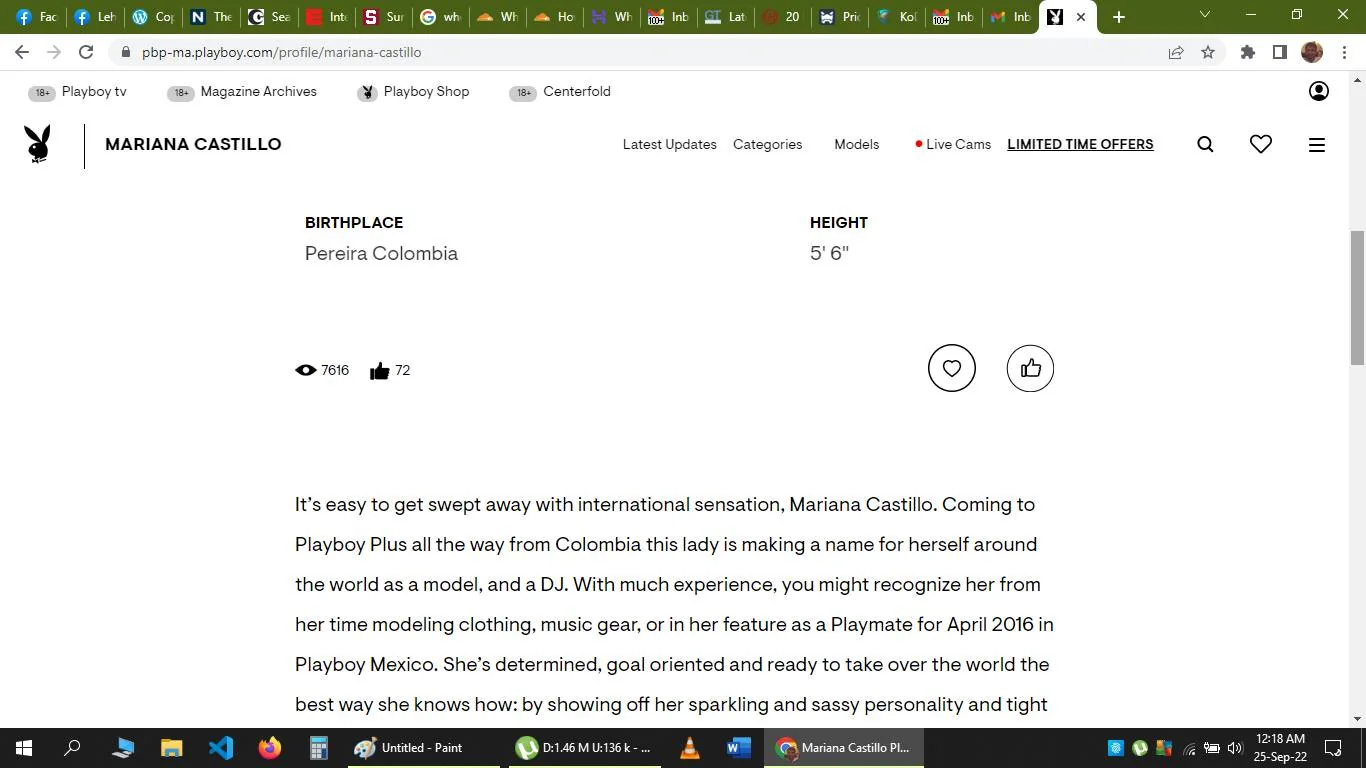
Task: Open the uTorrent taskbar window
Action: tap(585, 748)
